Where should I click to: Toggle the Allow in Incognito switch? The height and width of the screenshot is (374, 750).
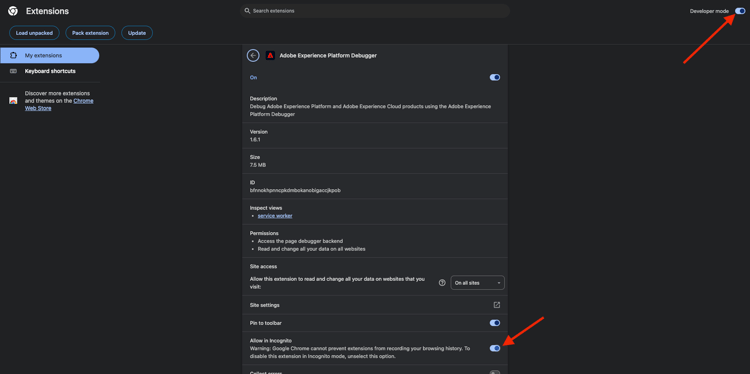495,348
